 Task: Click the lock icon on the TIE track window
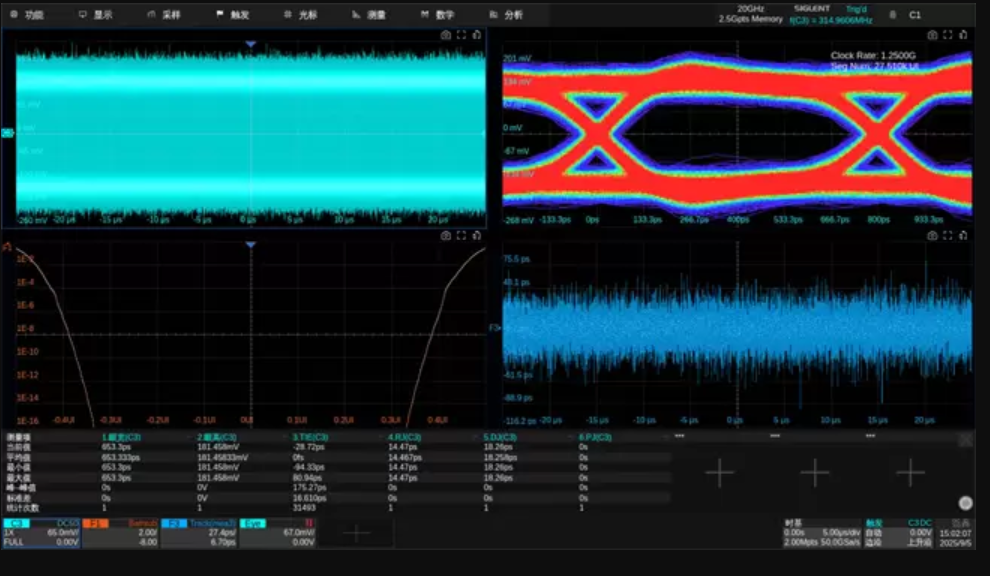point(964,236)
